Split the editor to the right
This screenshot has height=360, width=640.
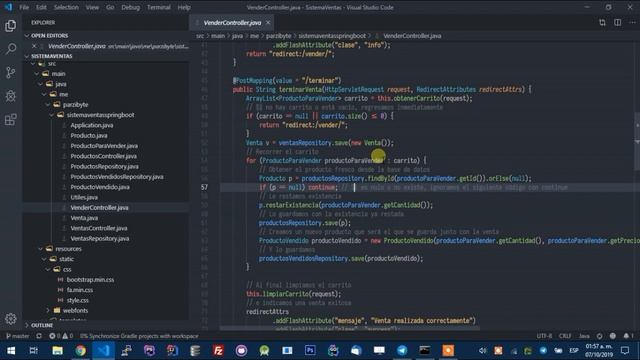618,22
